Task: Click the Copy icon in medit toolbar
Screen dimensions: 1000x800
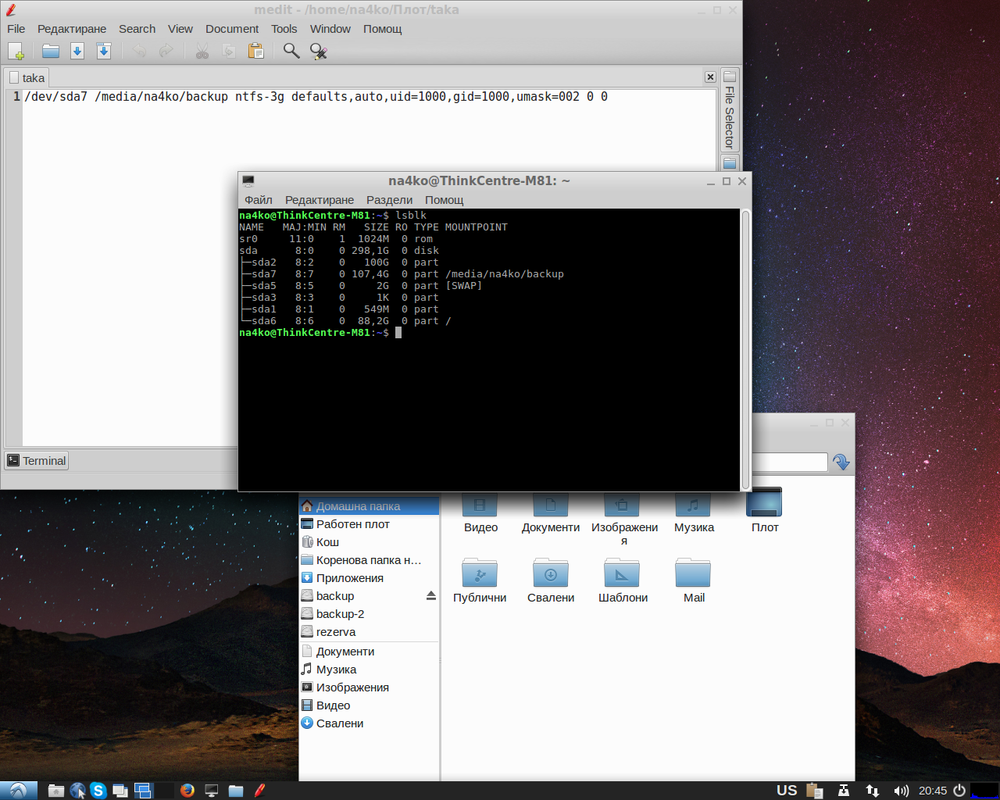Action: (228, 51)
